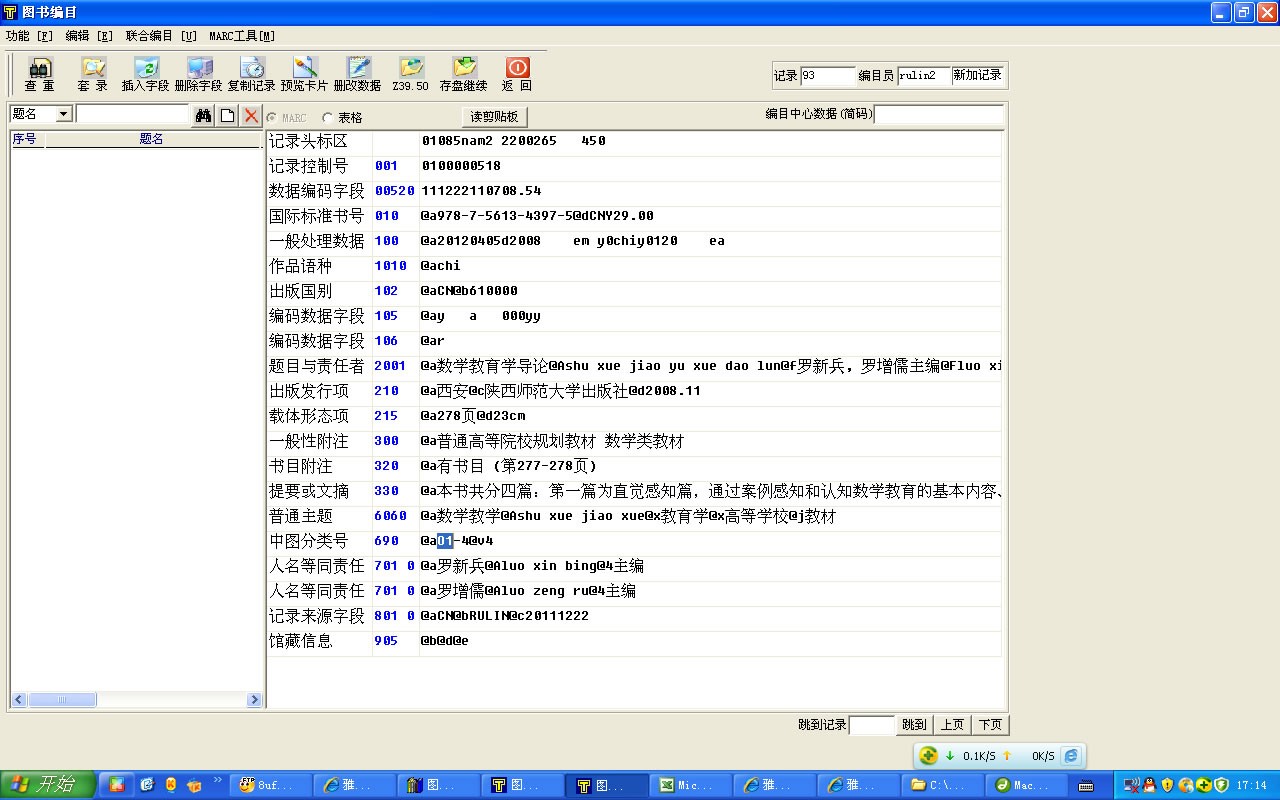This screenshot has height=800, width=1280.
Task: Select the 表格 radio button
Action: point(329,118)
